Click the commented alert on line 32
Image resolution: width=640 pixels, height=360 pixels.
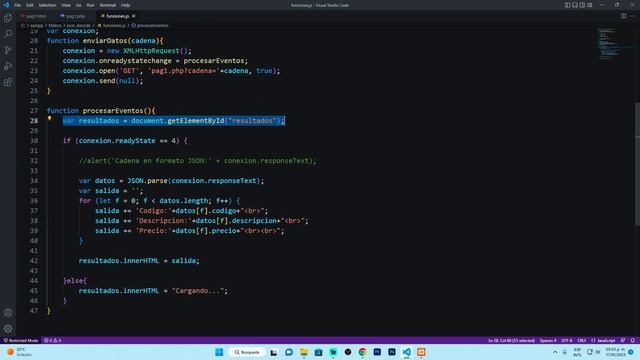(x=198, y=161)
